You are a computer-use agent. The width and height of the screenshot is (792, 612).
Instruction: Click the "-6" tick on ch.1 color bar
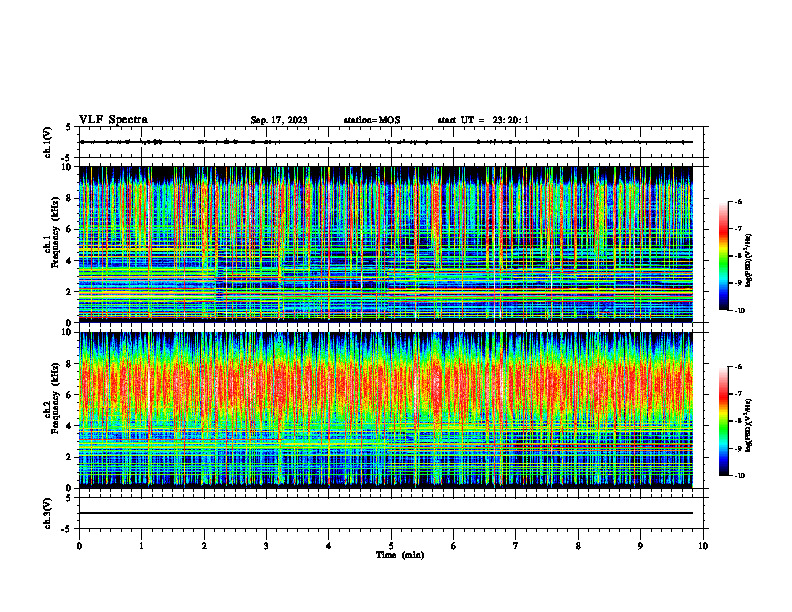[x=739, y=201]
